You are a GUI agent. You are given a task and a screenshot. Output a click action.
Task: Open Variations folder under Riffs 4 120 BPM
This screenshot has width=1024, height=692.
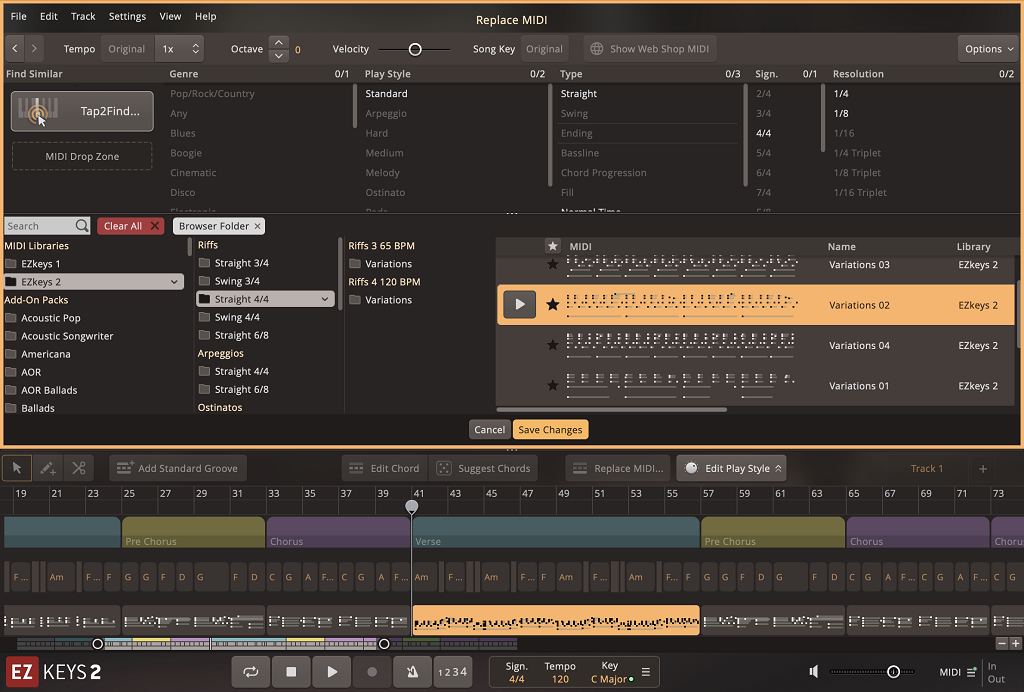tap(389, 300)
